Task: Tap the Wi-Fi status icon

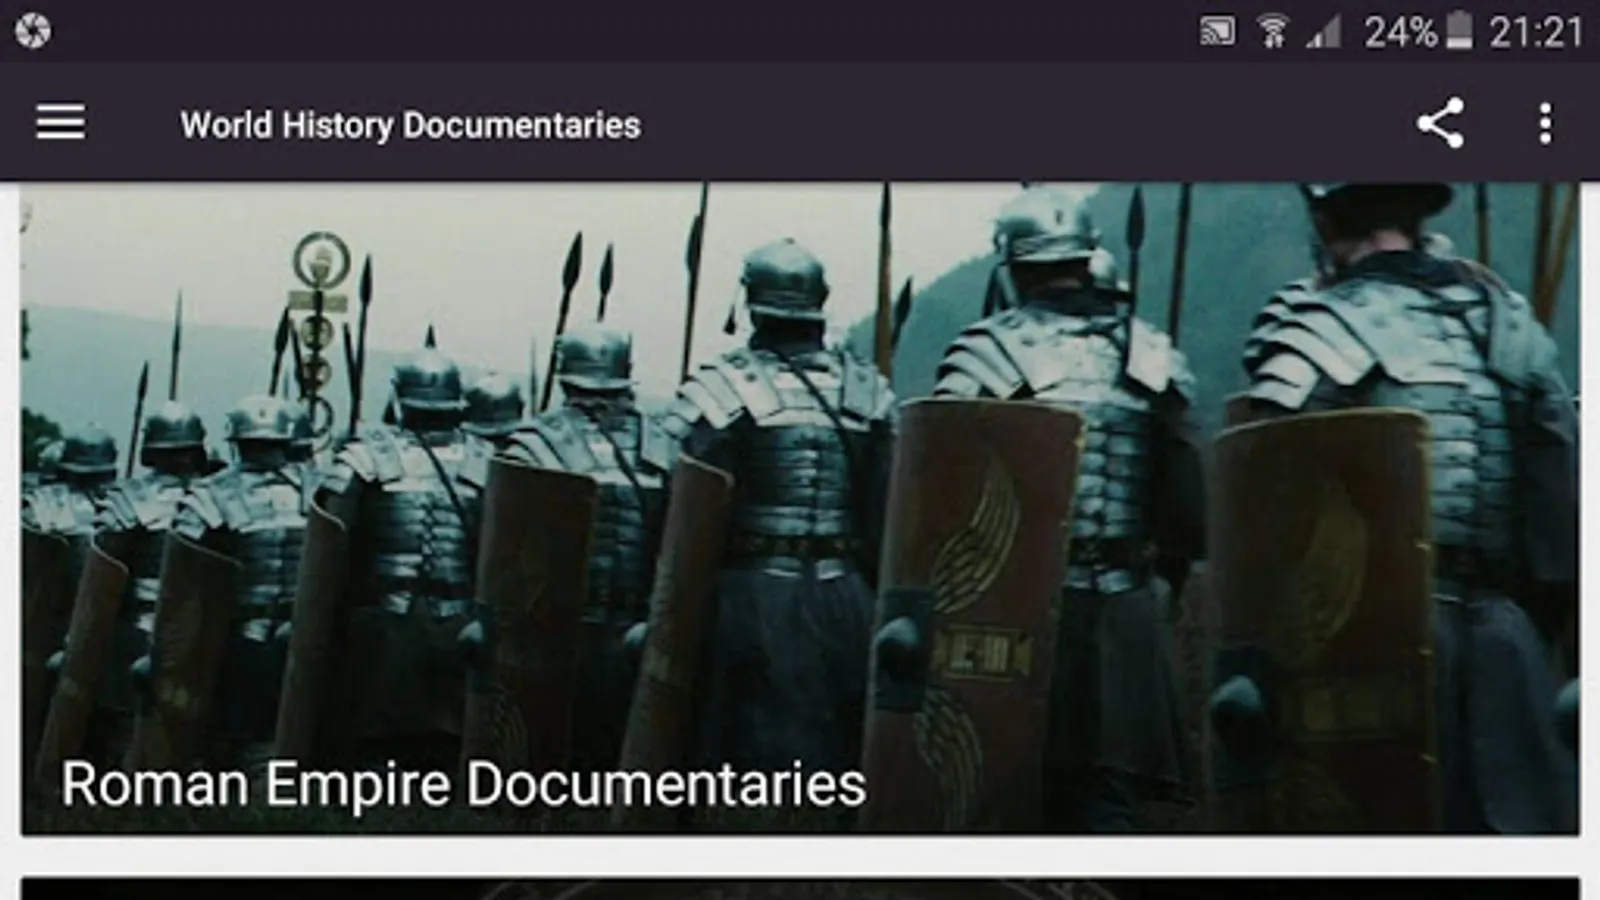Action: click(1272, 32)
